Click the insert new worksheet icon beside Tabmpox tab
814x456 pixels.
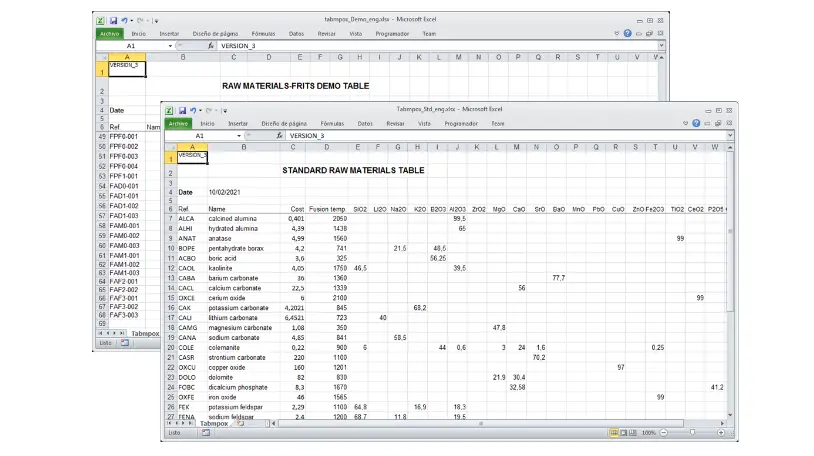tap(240, 423)
